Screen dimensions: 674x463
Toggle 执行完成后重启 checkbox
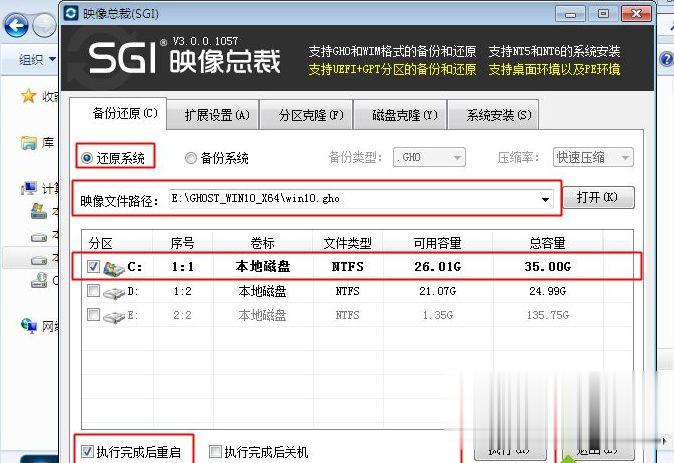tap(87, 451)
